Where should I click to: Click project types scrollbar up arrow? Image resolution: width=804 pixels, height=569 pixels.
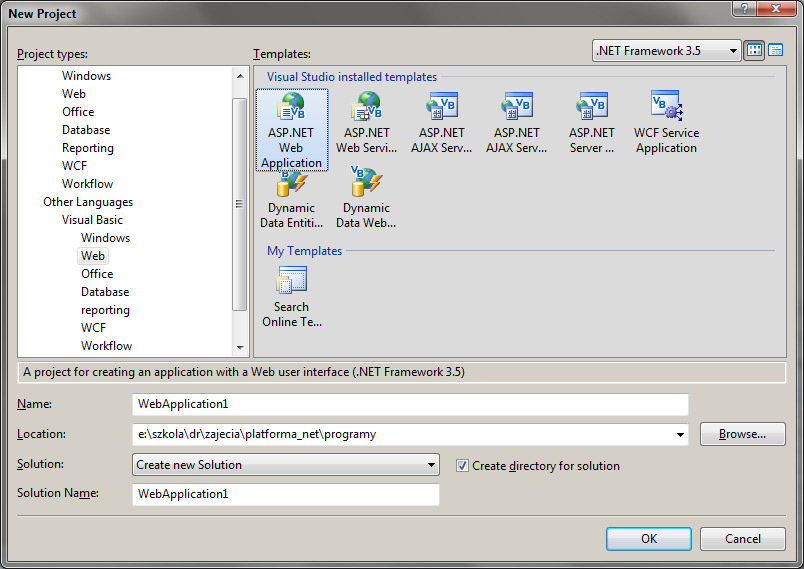click(240, 76)
